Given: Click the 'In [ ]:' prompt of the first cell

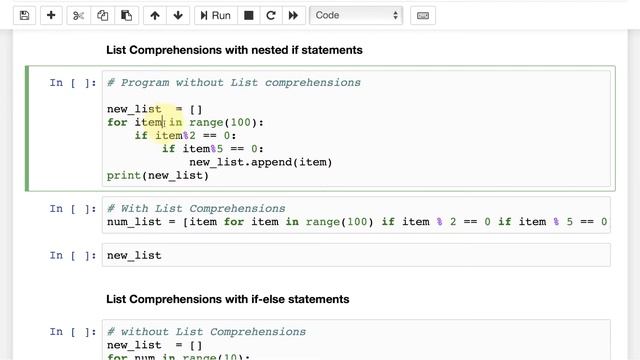Looking at the screenshot, I should pos(73,83).
